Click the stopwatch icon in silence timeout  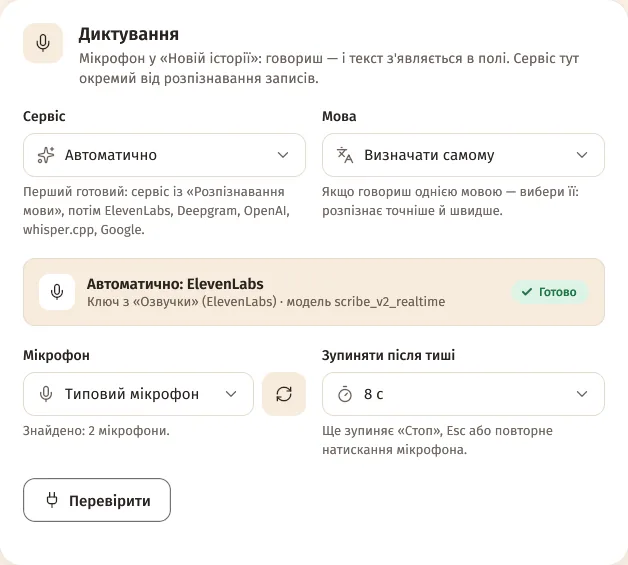pyautogui.click(x=345, y=394)
